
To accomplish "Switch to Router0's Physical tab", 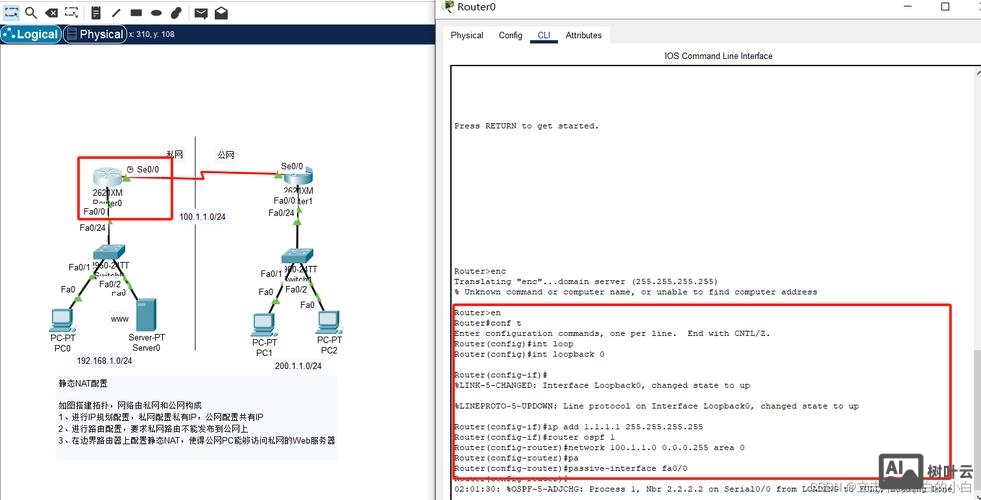I will point(467,35).
